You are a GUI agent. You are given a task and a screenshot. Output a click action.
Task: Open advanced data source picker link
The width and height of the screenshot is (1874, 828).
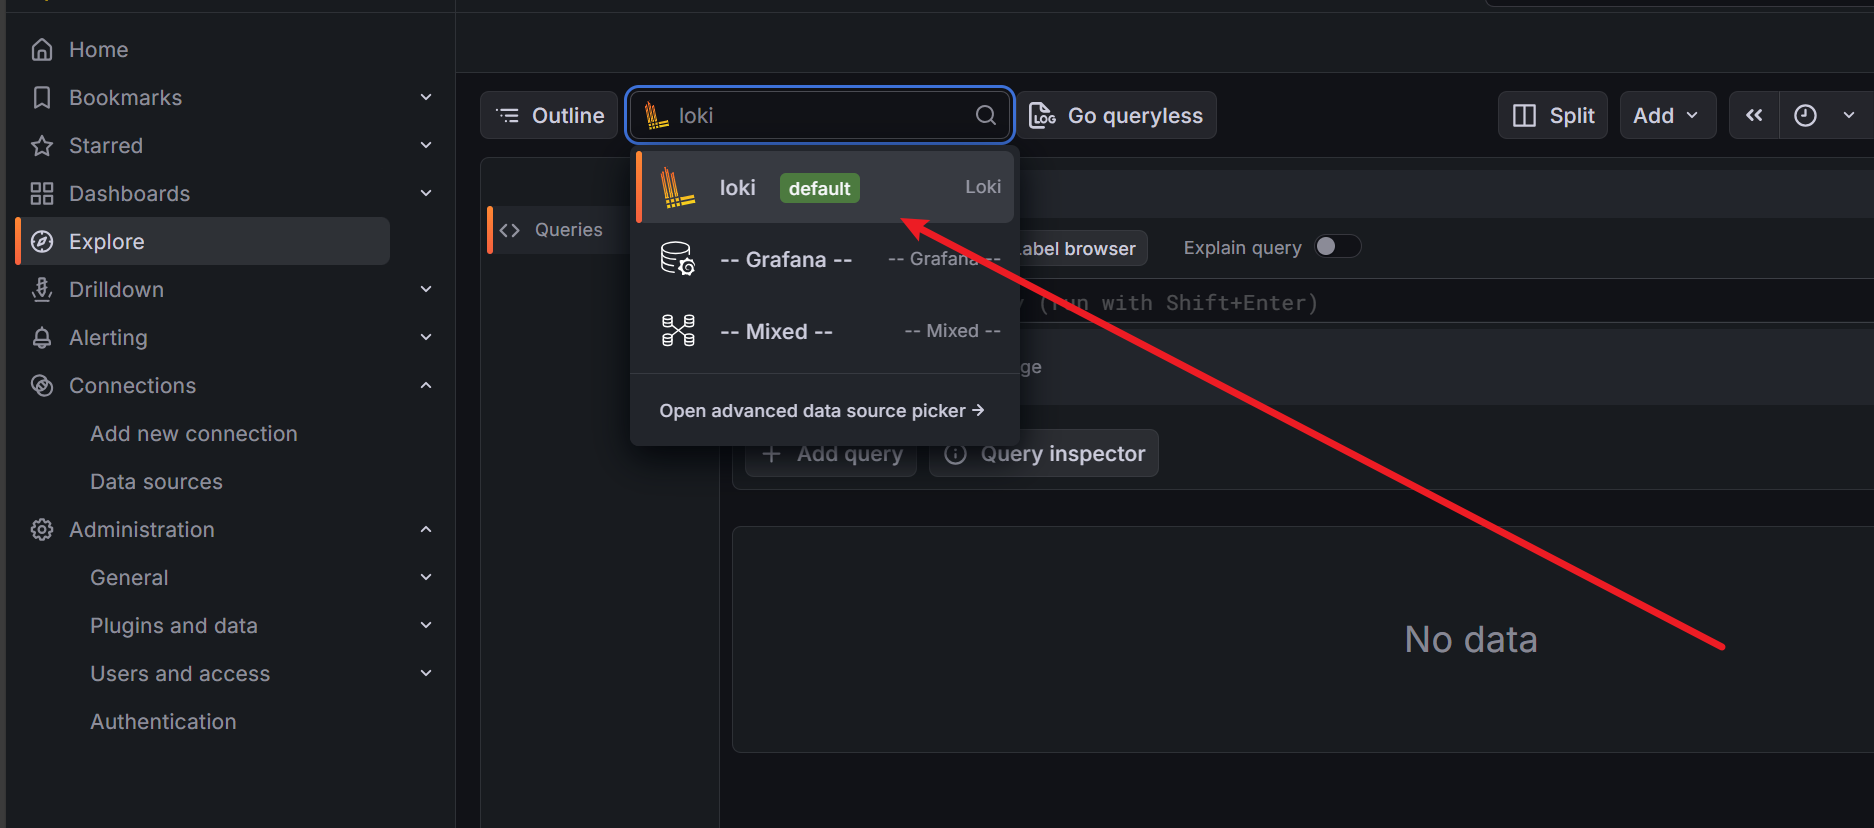pos(822,410)
